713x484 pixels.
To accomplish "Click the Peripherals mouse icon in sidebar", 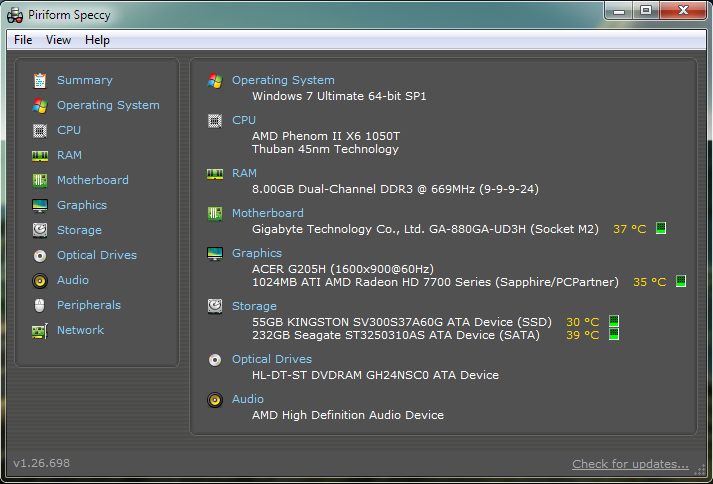I will 40,306.
